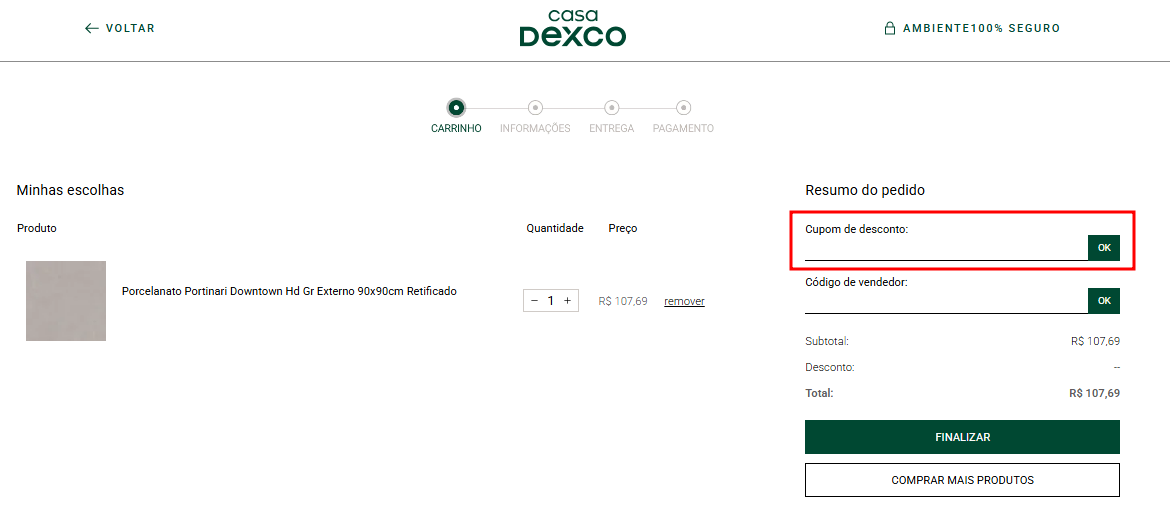Viewport: 1170px width, 524px height.
Task: Click COMPRAR MAIS PRODUTOS button
Action: click(x=962, y=480)
